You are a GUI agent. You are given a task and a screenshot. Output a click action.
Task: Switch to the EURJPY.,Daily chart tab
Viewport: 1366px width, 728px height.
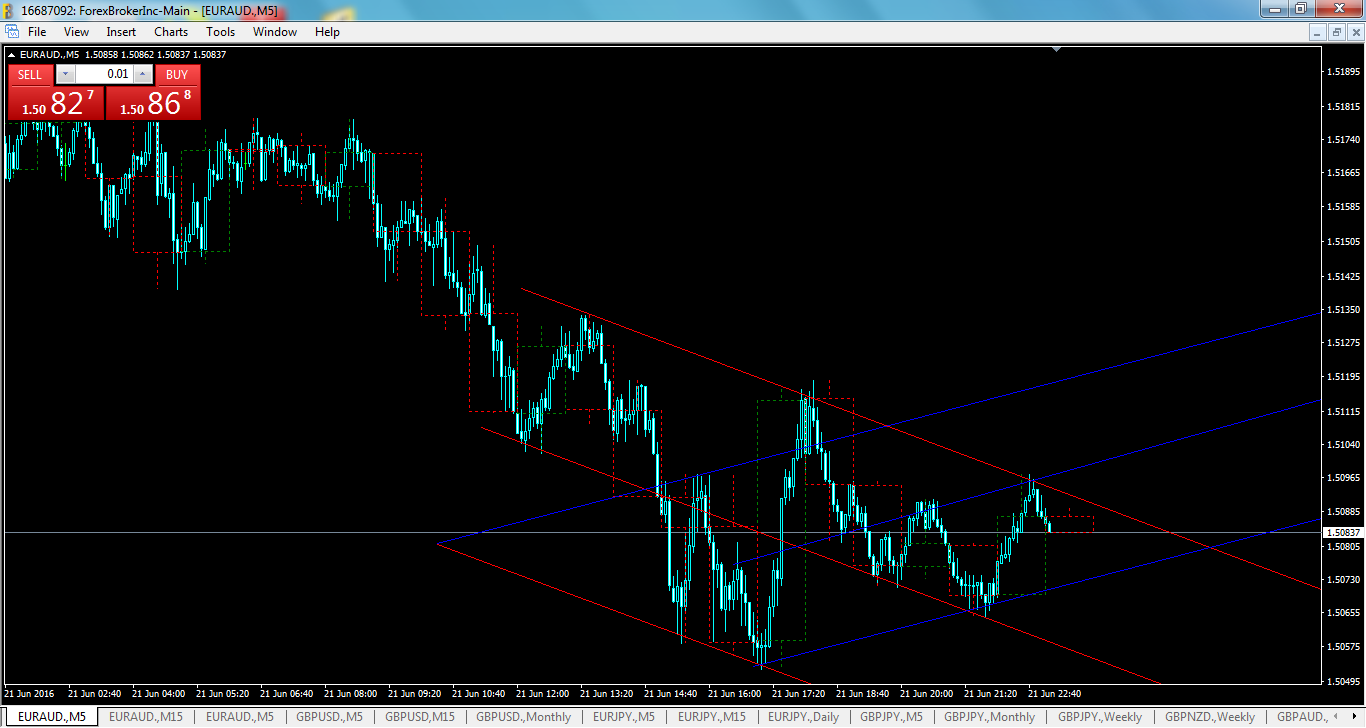[x=805, y=717]
